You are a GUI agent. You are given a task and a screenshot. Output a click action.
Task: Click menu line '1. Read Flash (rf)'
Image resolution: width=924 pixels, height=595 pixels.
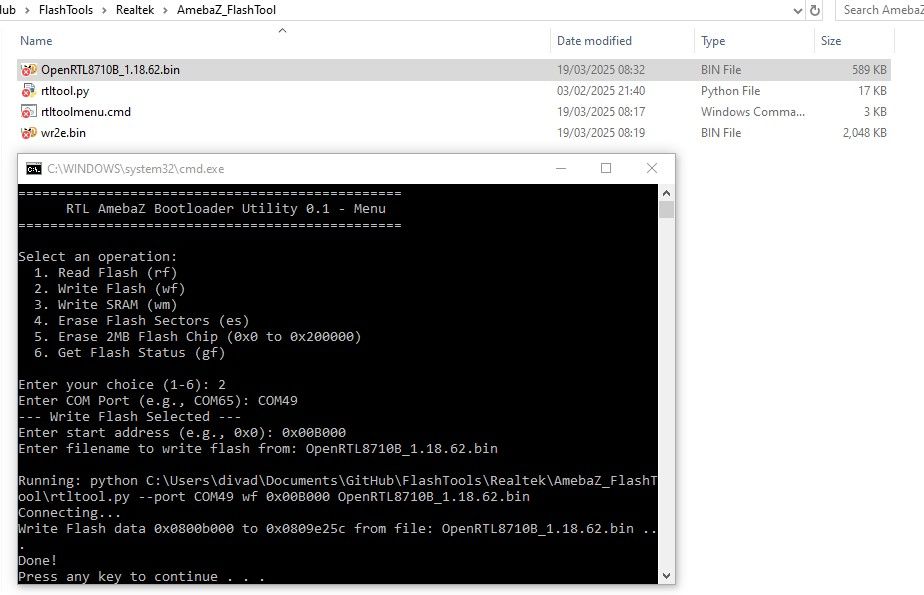point(105,272)
